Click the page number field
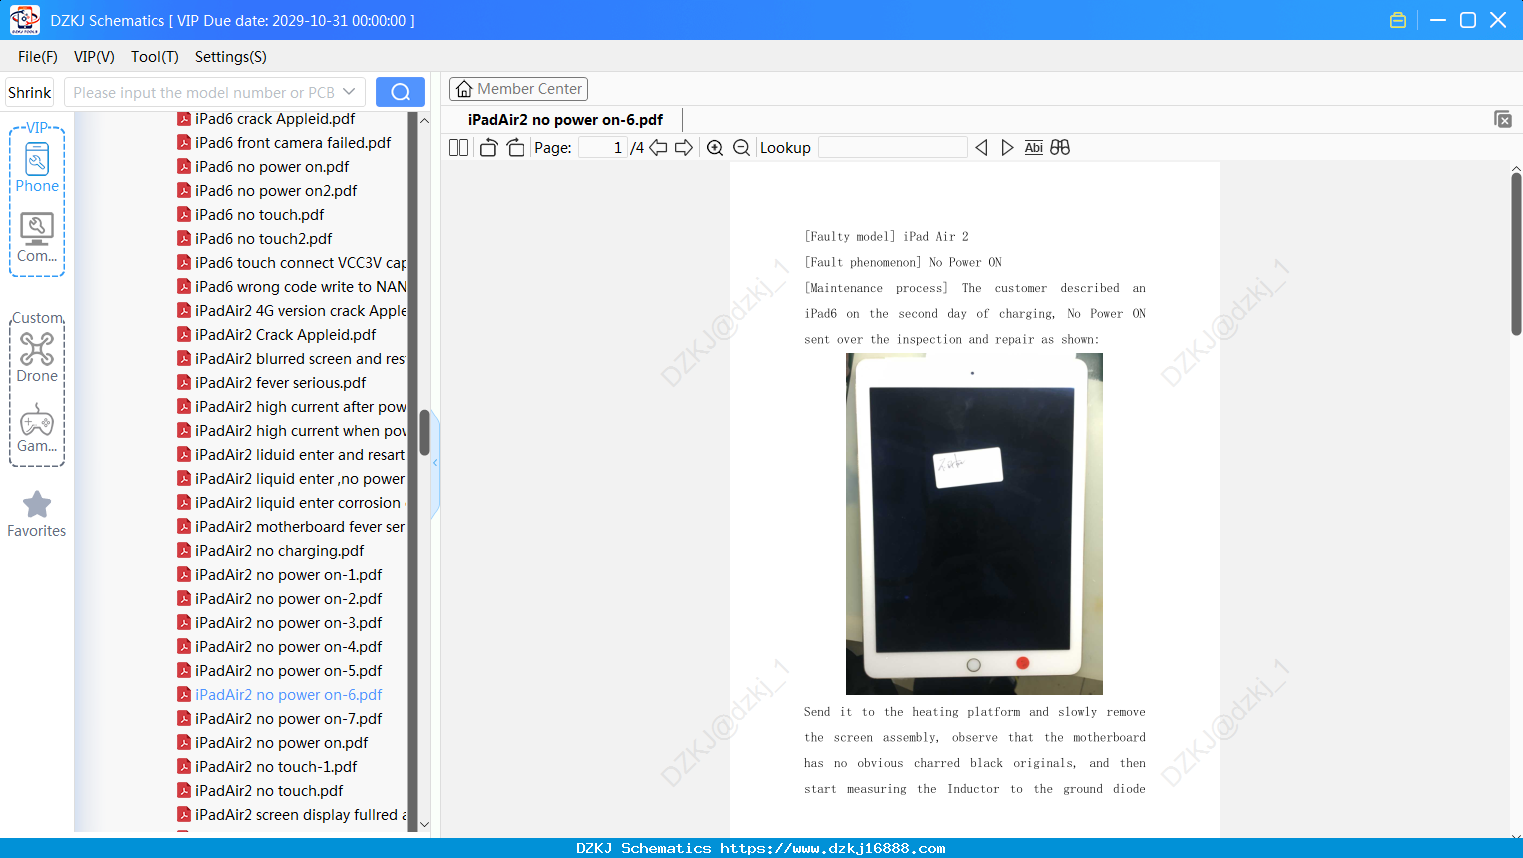Viewport: 1523px width, 858px height. click(x=602, y=147)
